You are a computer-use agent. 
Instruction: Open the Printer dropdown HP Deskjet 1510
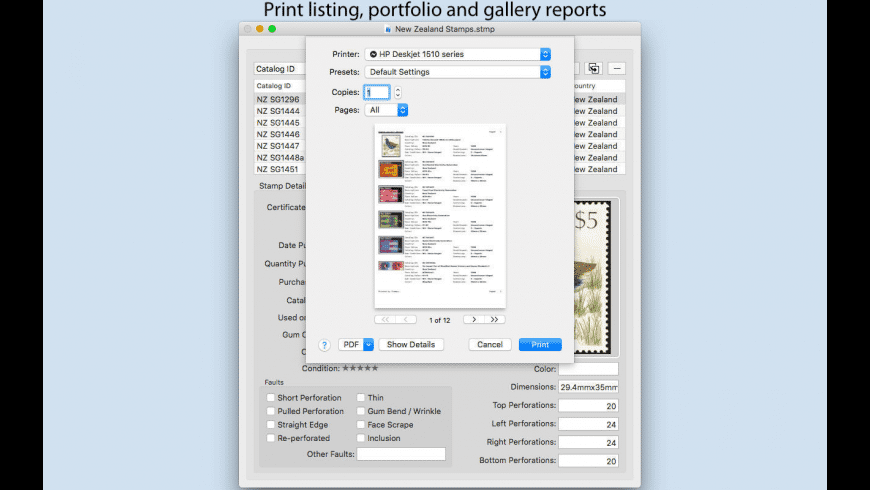pyautogui.click(x=457, y=54)
